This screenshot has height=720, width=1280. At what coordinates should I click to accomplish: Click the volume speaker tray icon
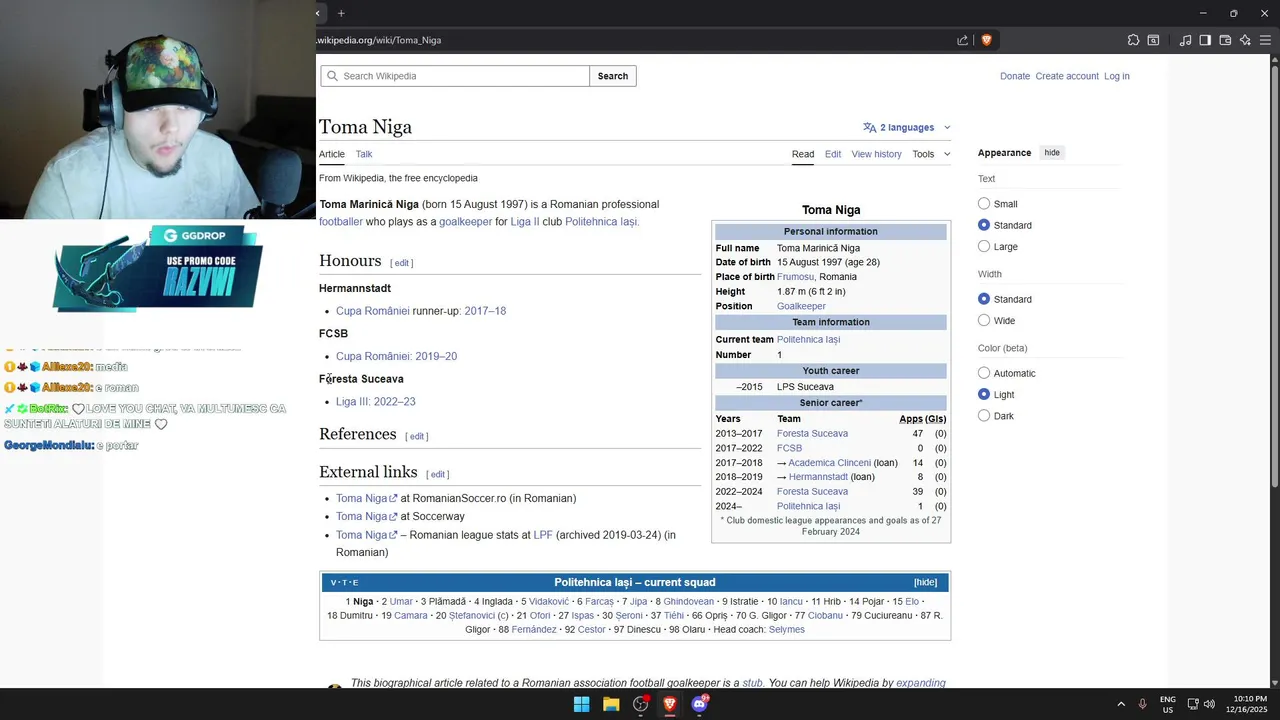(x=1209, y=704)
